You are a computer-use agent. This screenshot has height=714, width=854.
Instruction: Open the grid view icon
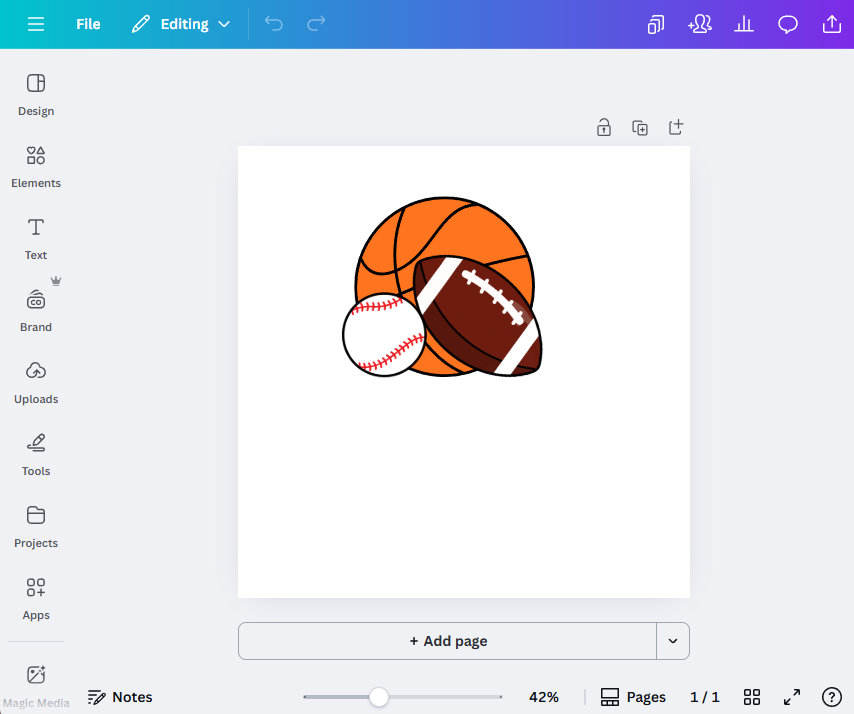point(752,697)
